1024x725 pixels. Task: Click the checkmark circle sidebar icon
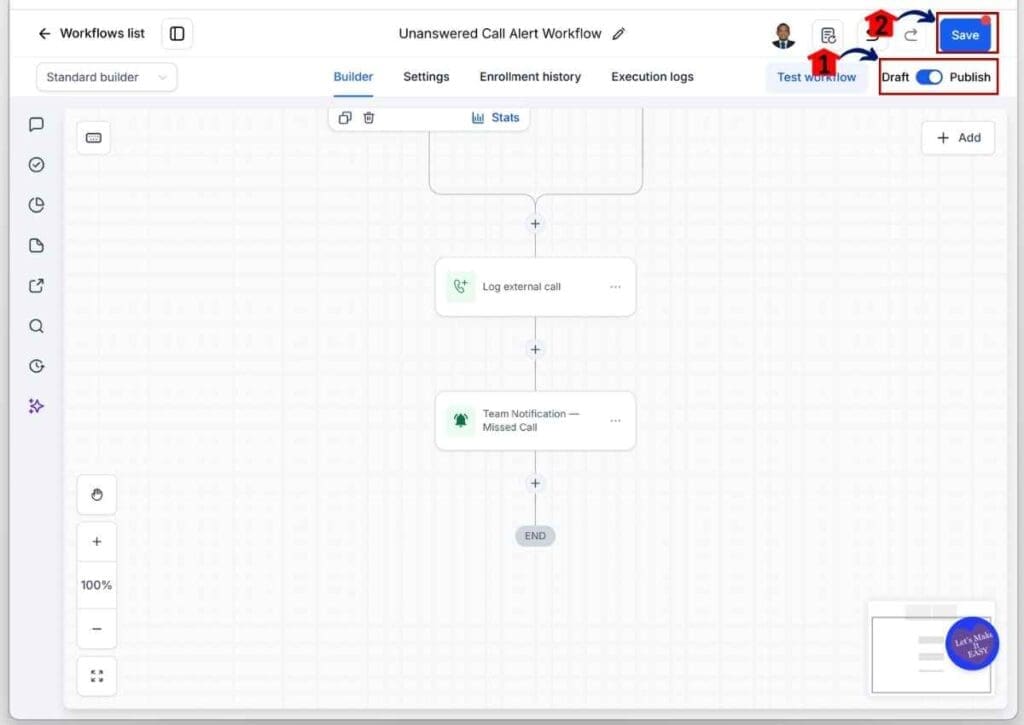(x=37, y=165)
